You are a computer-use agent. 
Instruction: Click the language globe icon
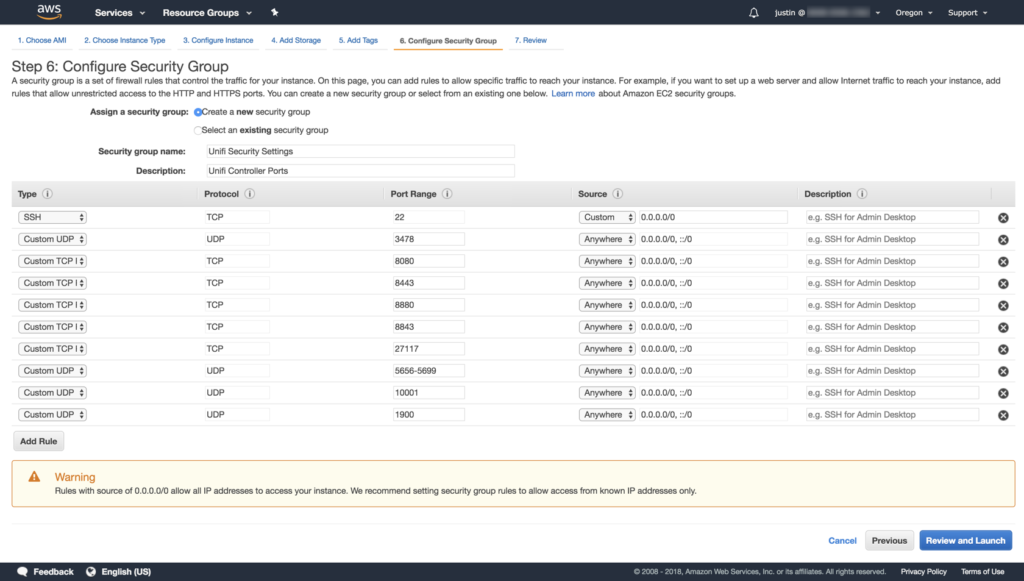click(91, 572)
